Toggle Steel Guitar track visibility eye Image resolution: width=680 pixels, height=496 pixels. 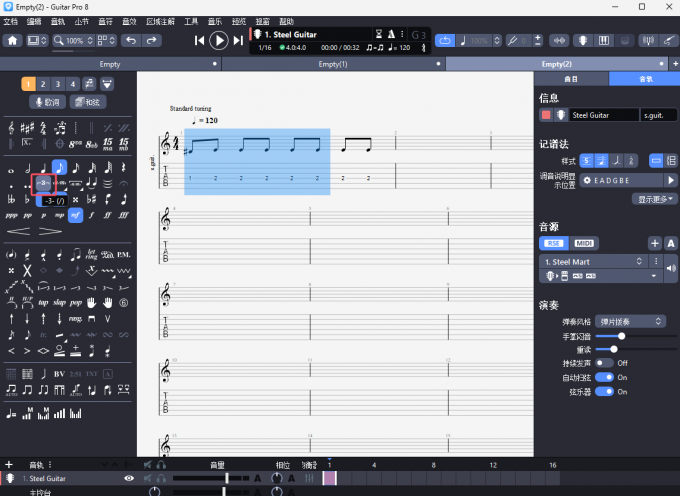click(x=128, y=479)
